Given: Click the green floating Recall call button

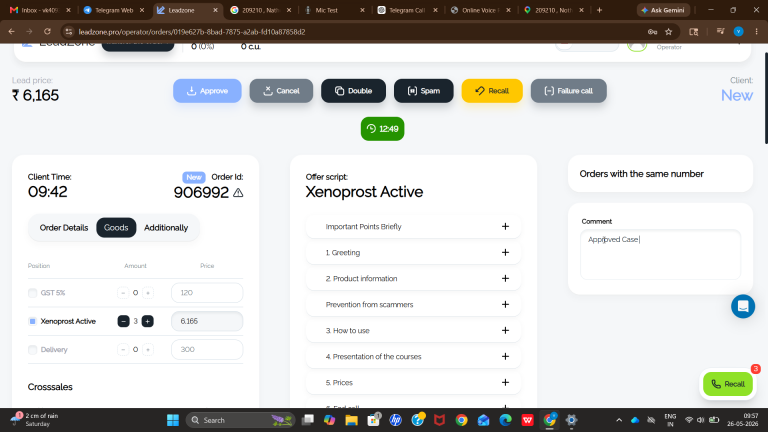Looking at the screenshot, I should pos(728,384).
